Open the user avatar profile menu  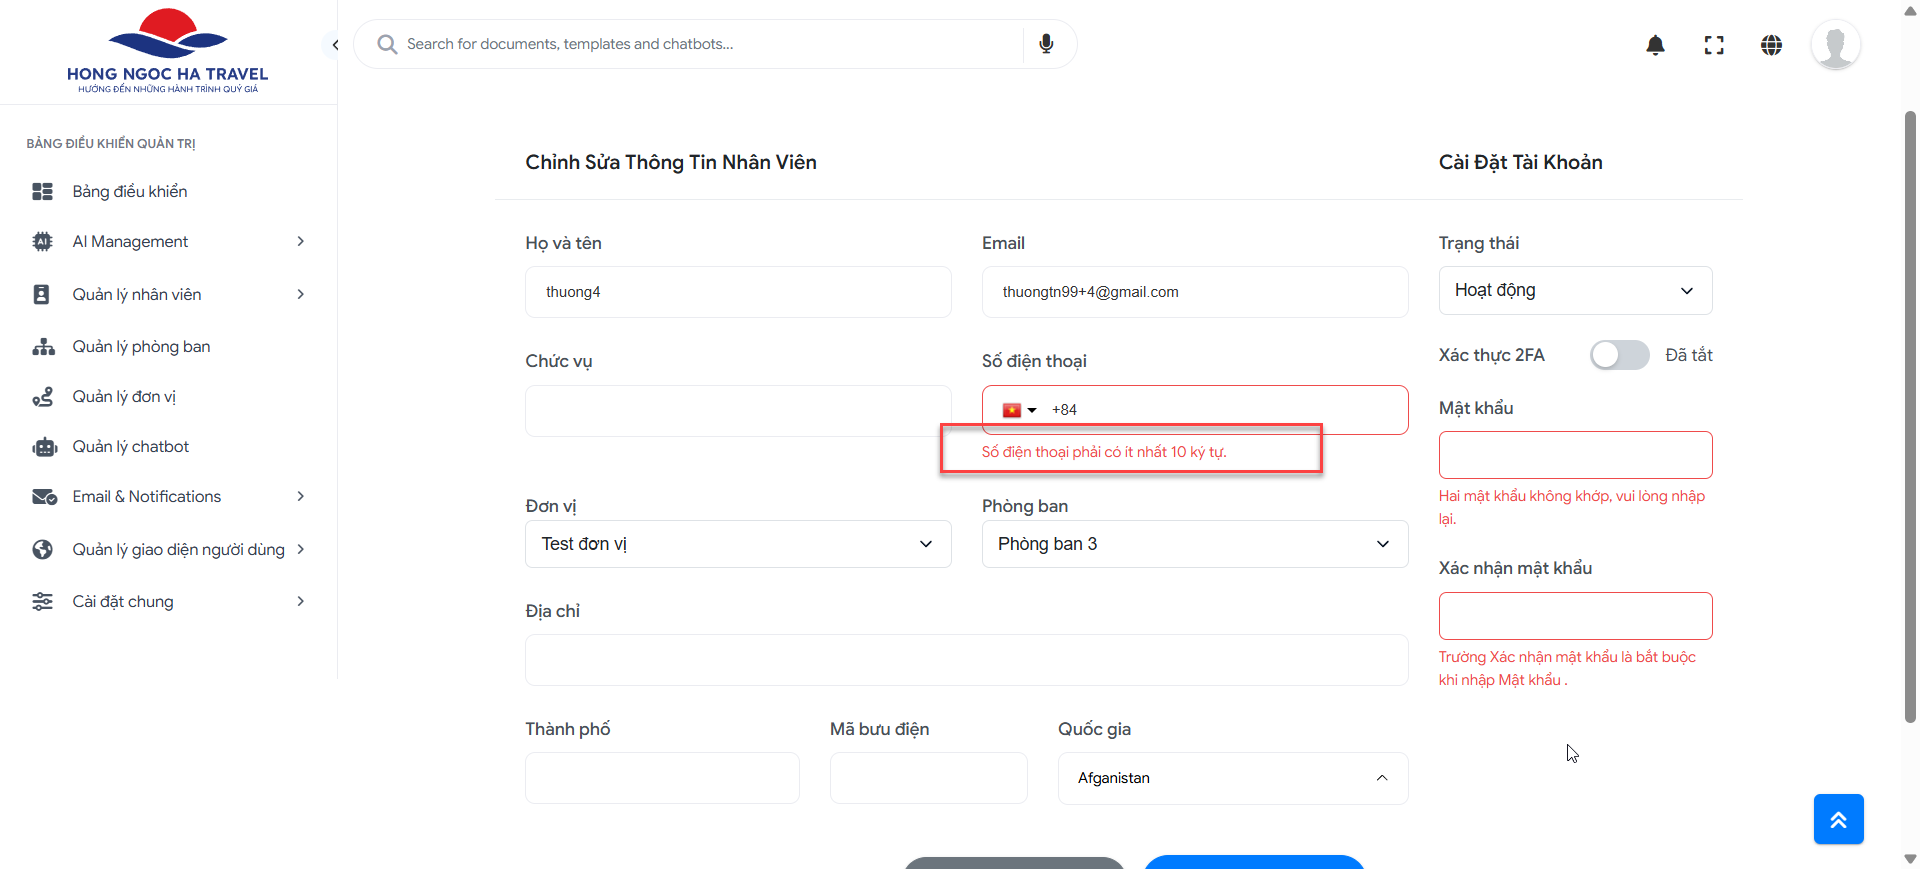coord(1835,45)
